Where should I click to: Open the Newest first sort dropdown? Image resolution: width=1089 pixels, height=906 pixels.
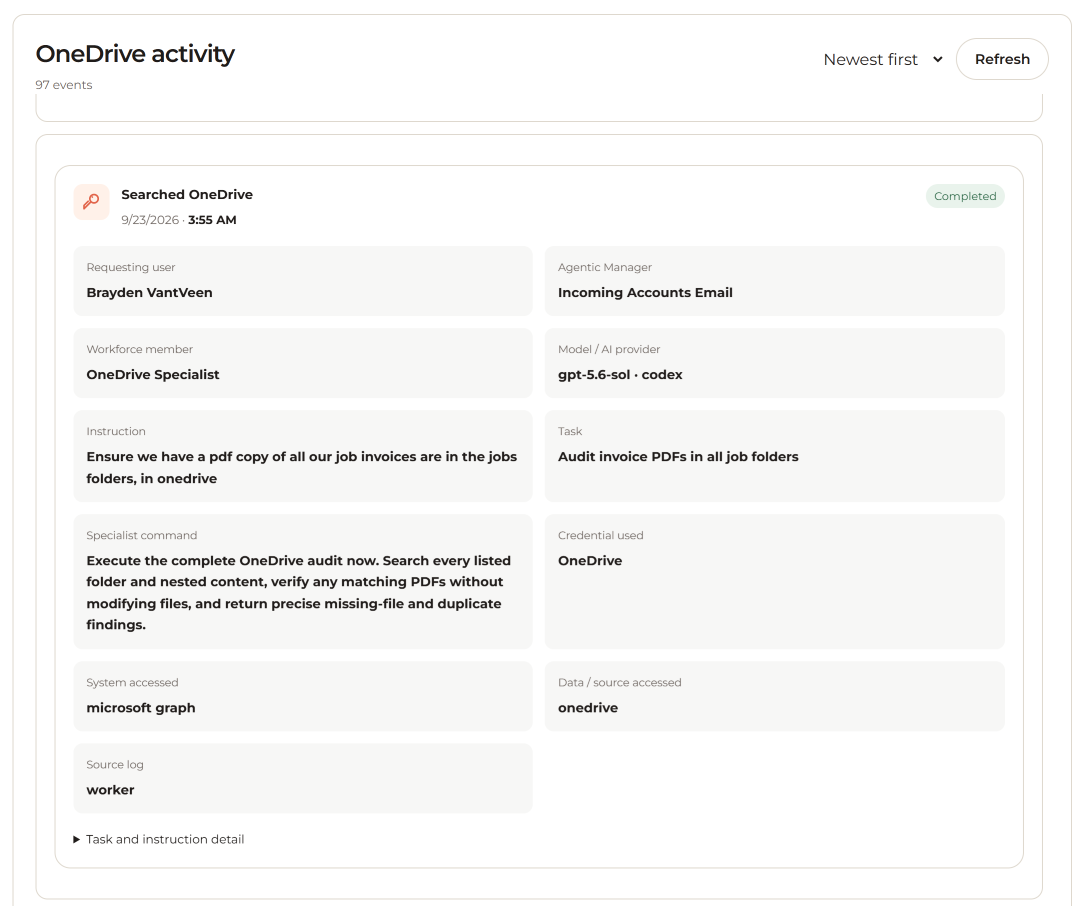coord(883,60)
